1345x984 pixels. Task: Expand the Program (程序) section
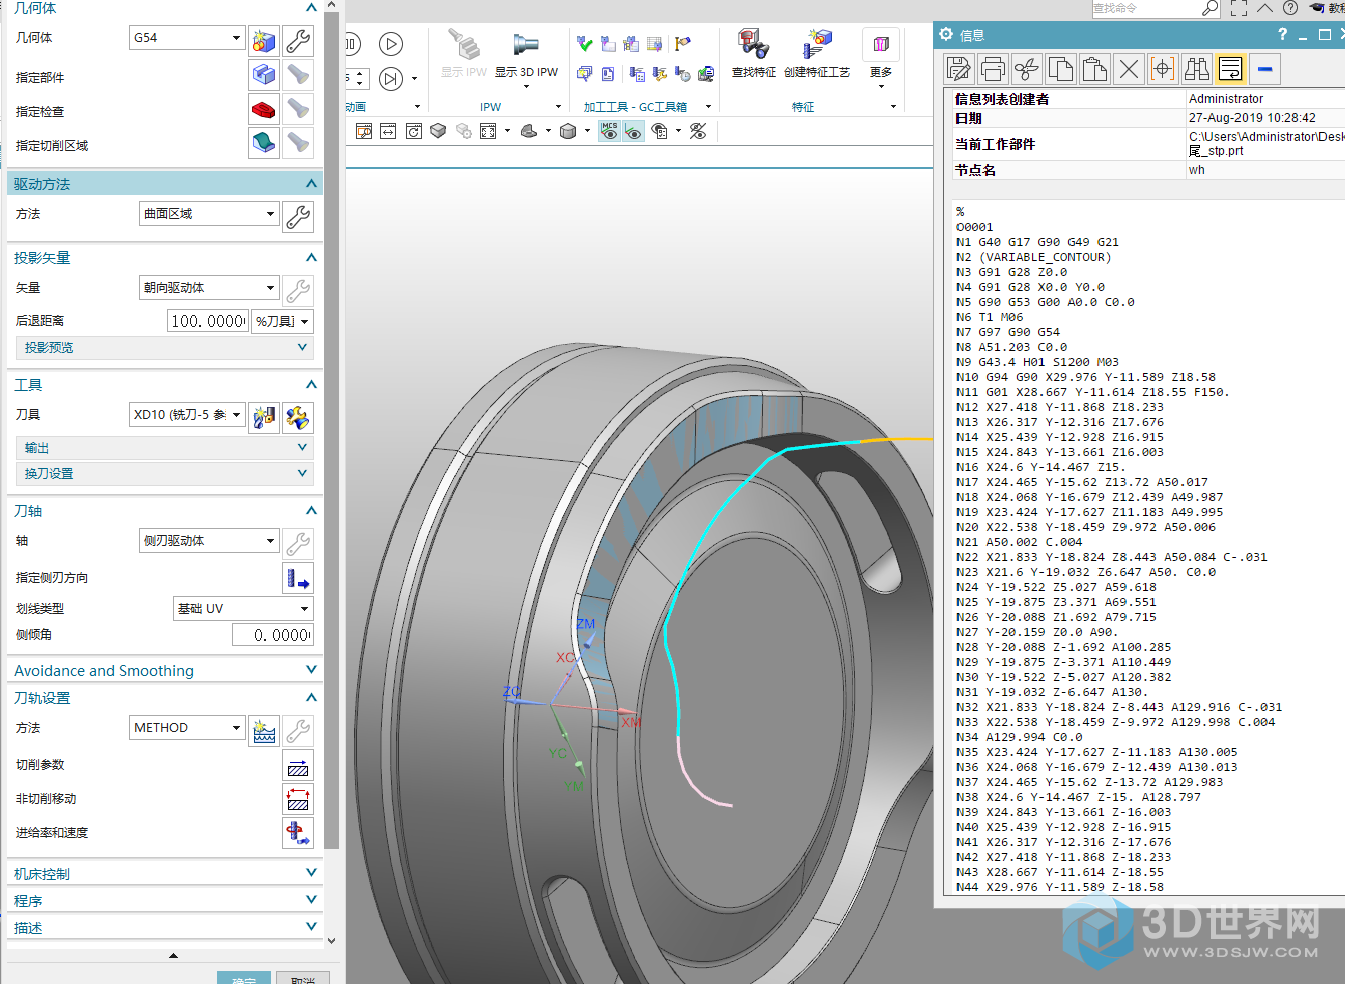point(165,900)
